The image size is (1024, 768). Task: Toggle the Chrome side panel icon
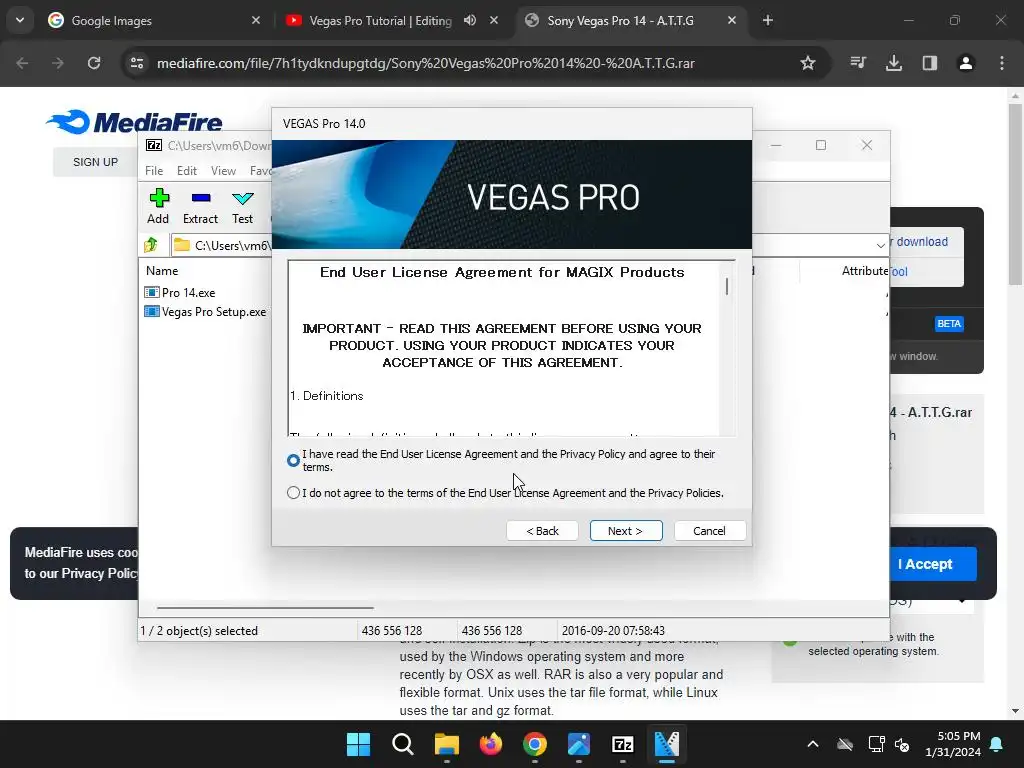coord(930,63)
